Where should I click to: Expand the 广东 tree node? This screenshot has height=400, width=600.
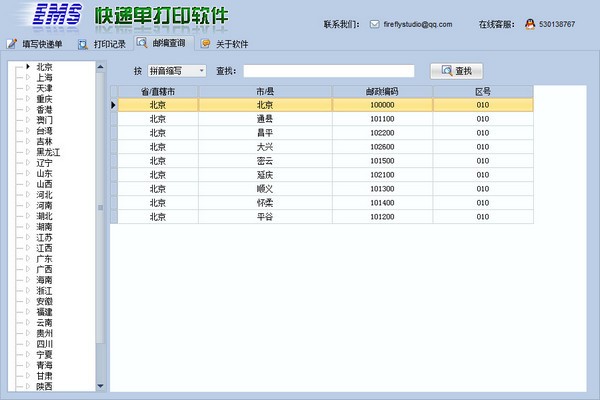29,259
